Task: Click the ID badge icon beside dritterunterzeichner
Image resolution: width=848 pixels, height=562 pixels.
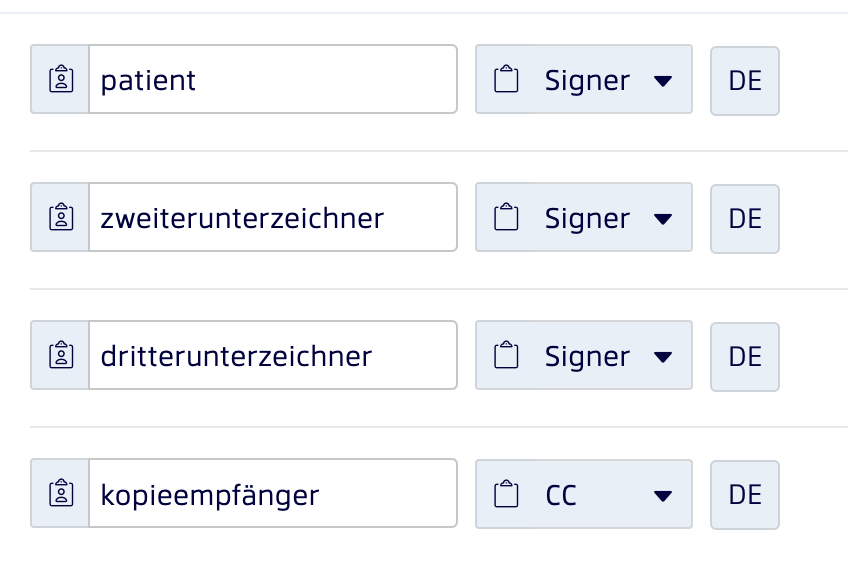Action: pos(61,355)
